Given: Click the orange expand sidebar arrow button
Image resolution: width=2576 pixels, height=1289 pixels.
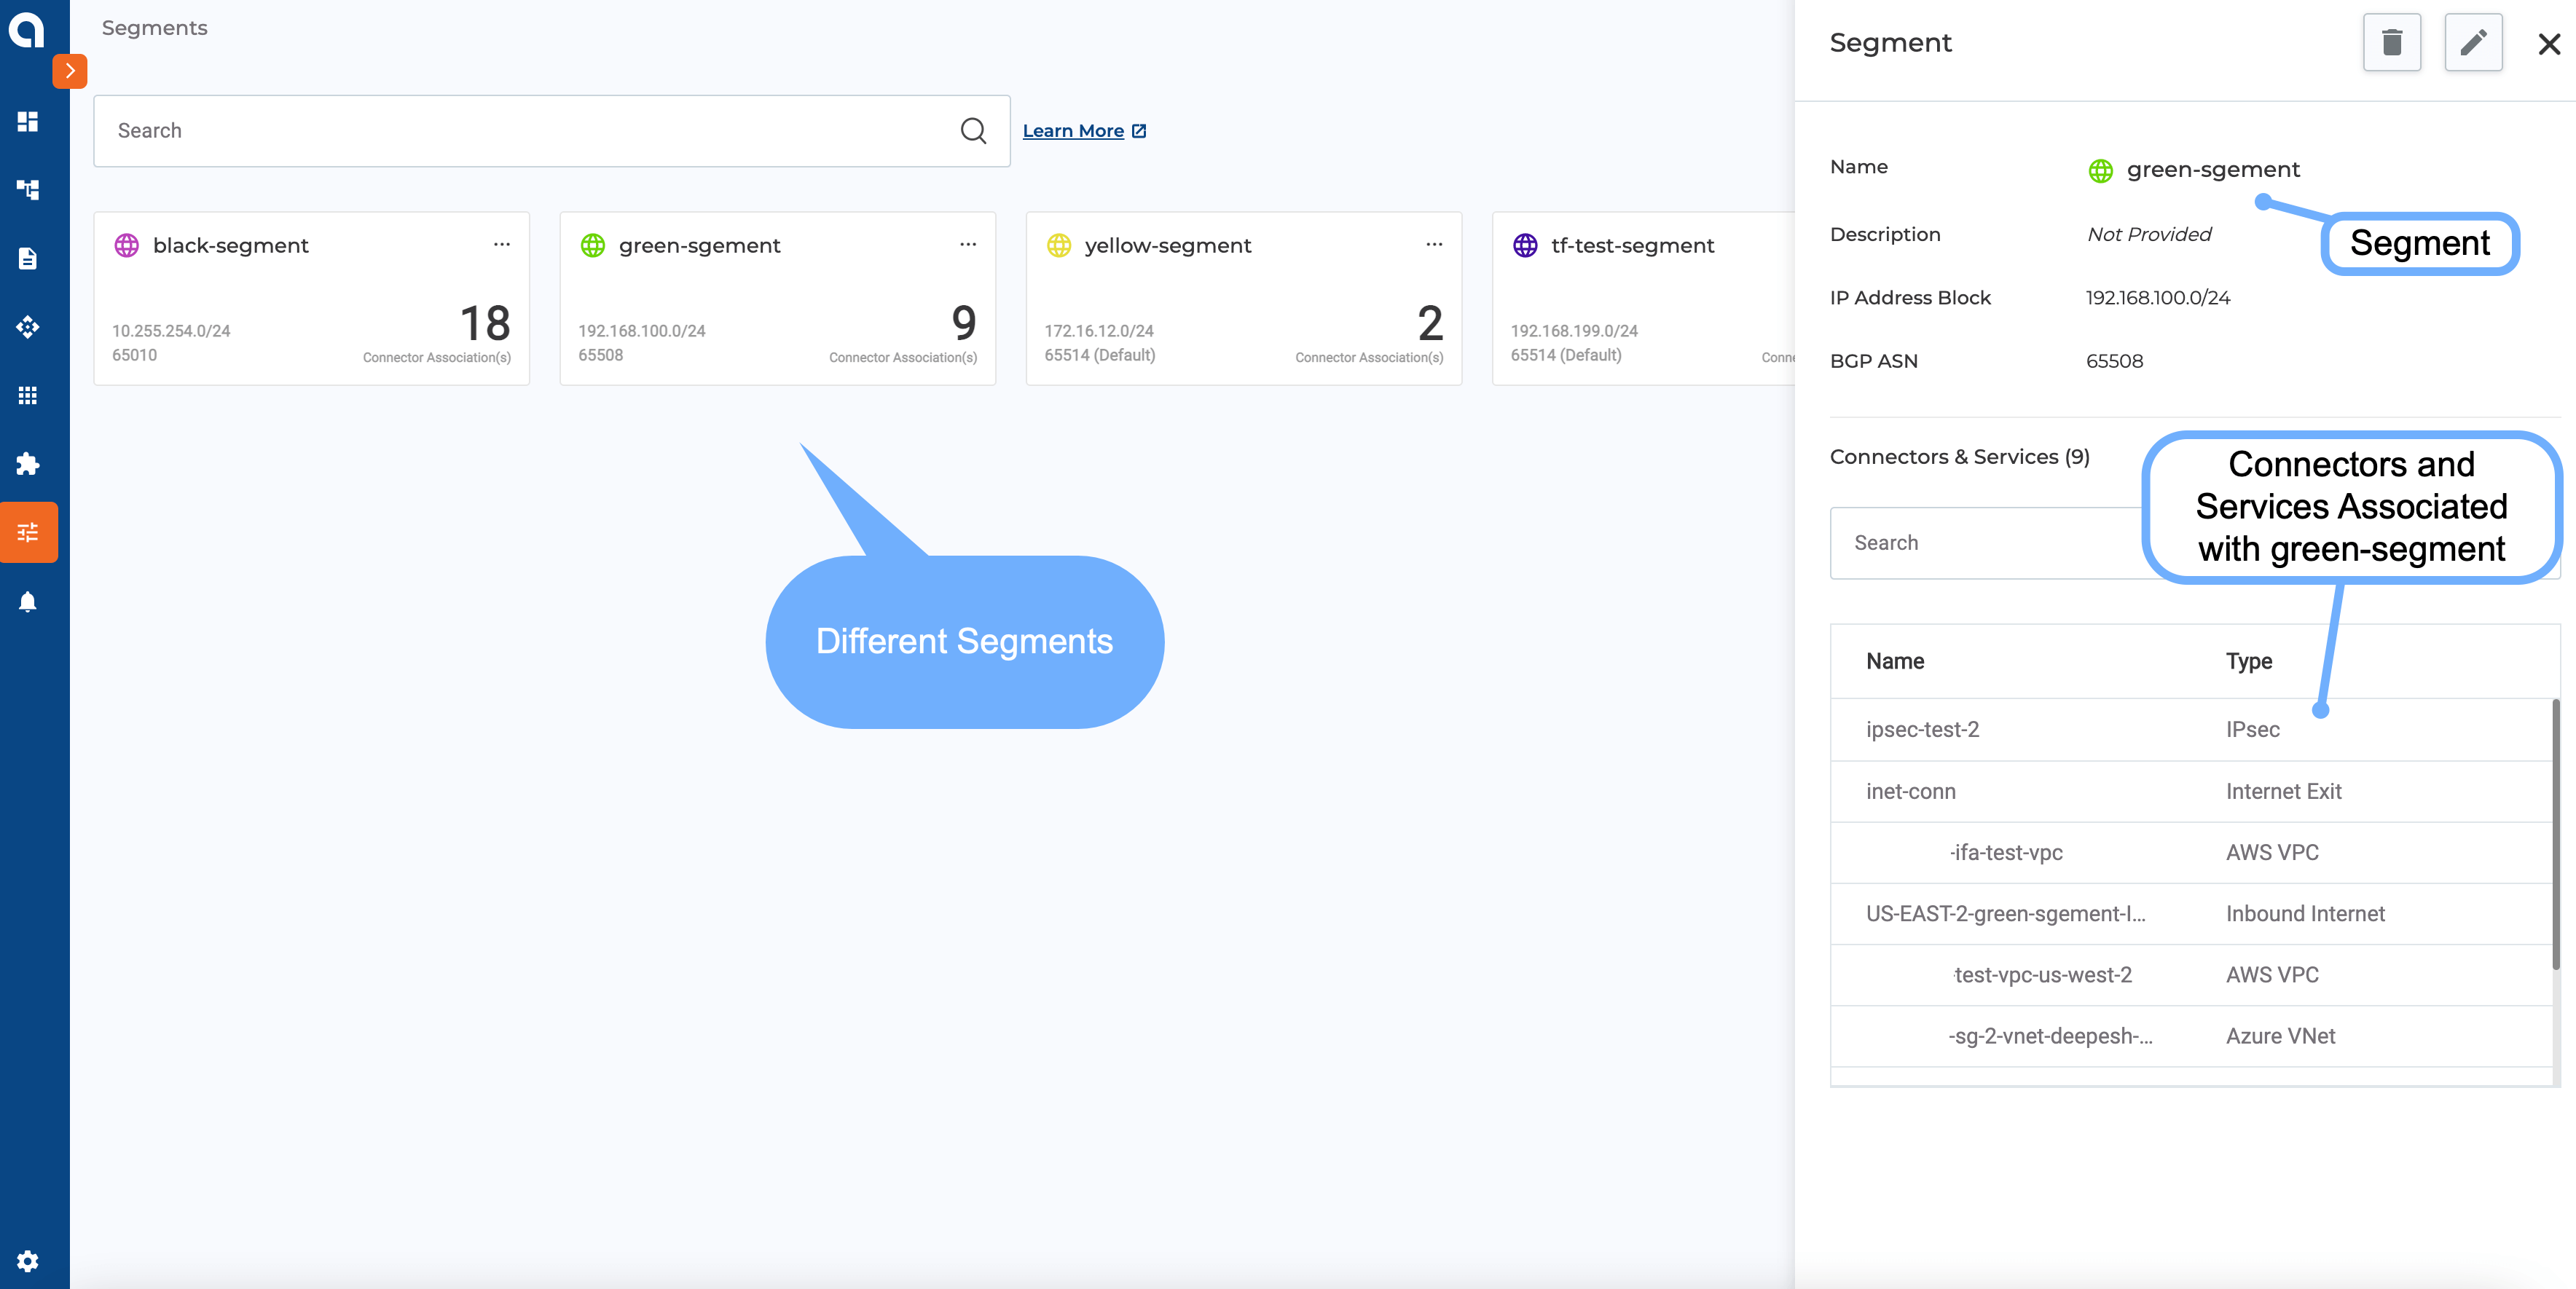Looking at the screenshot, I should (x=69, y=71).
